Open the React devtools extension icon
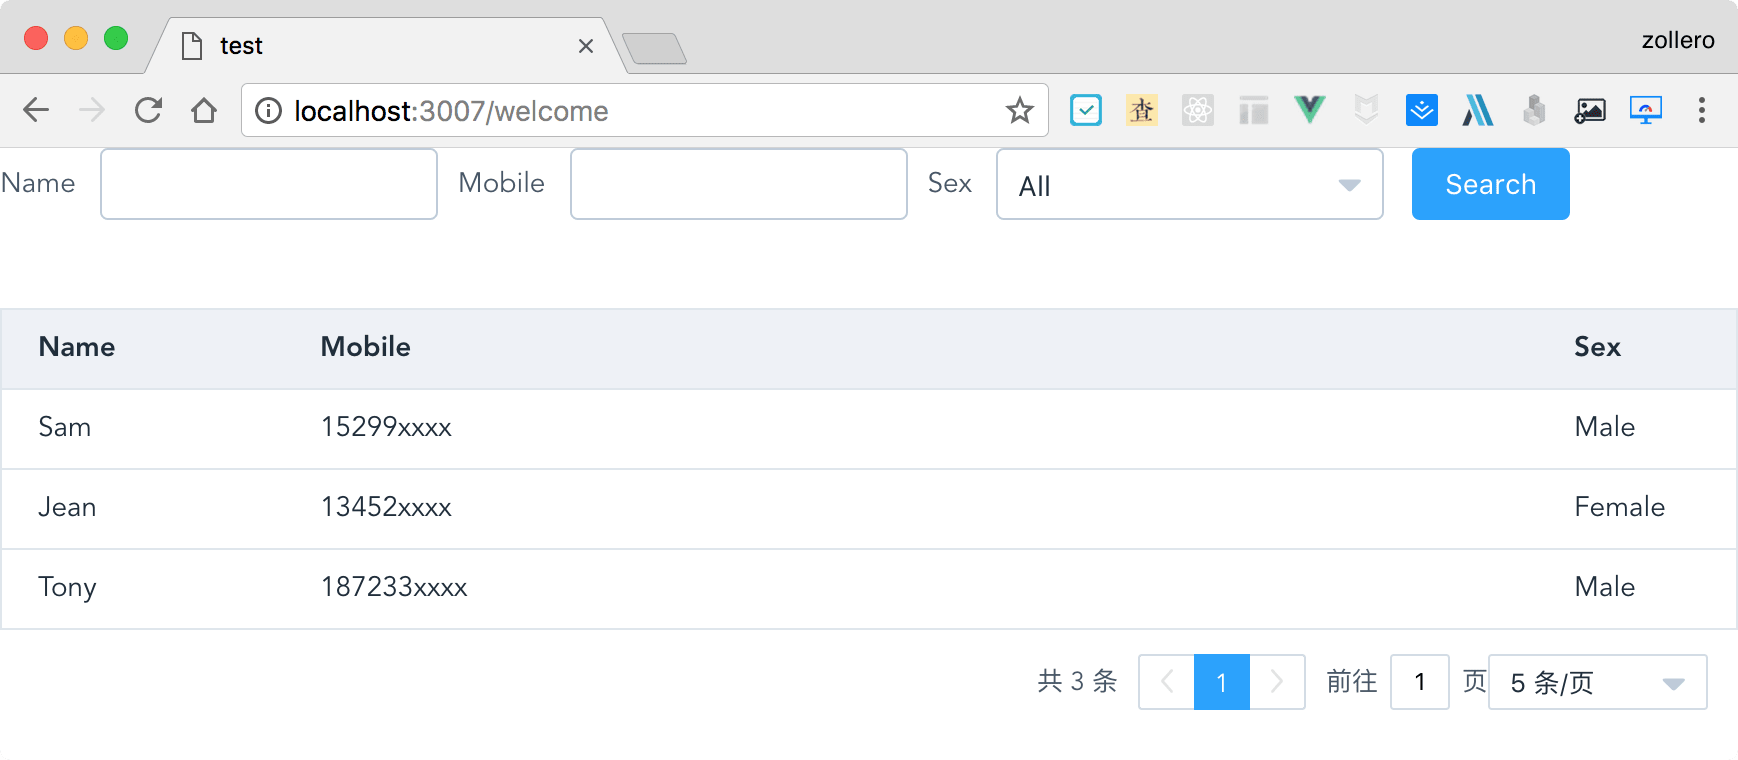Viewport: 1738px width, 760px height. click(1197, 110)
